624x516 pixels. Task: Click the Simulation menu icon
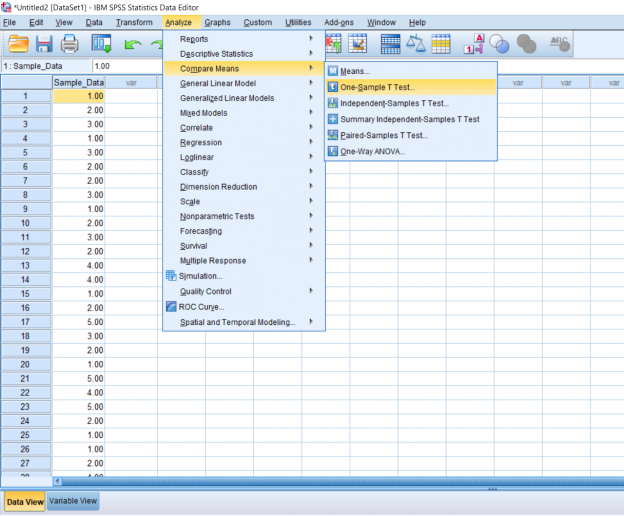click(171, 276)
